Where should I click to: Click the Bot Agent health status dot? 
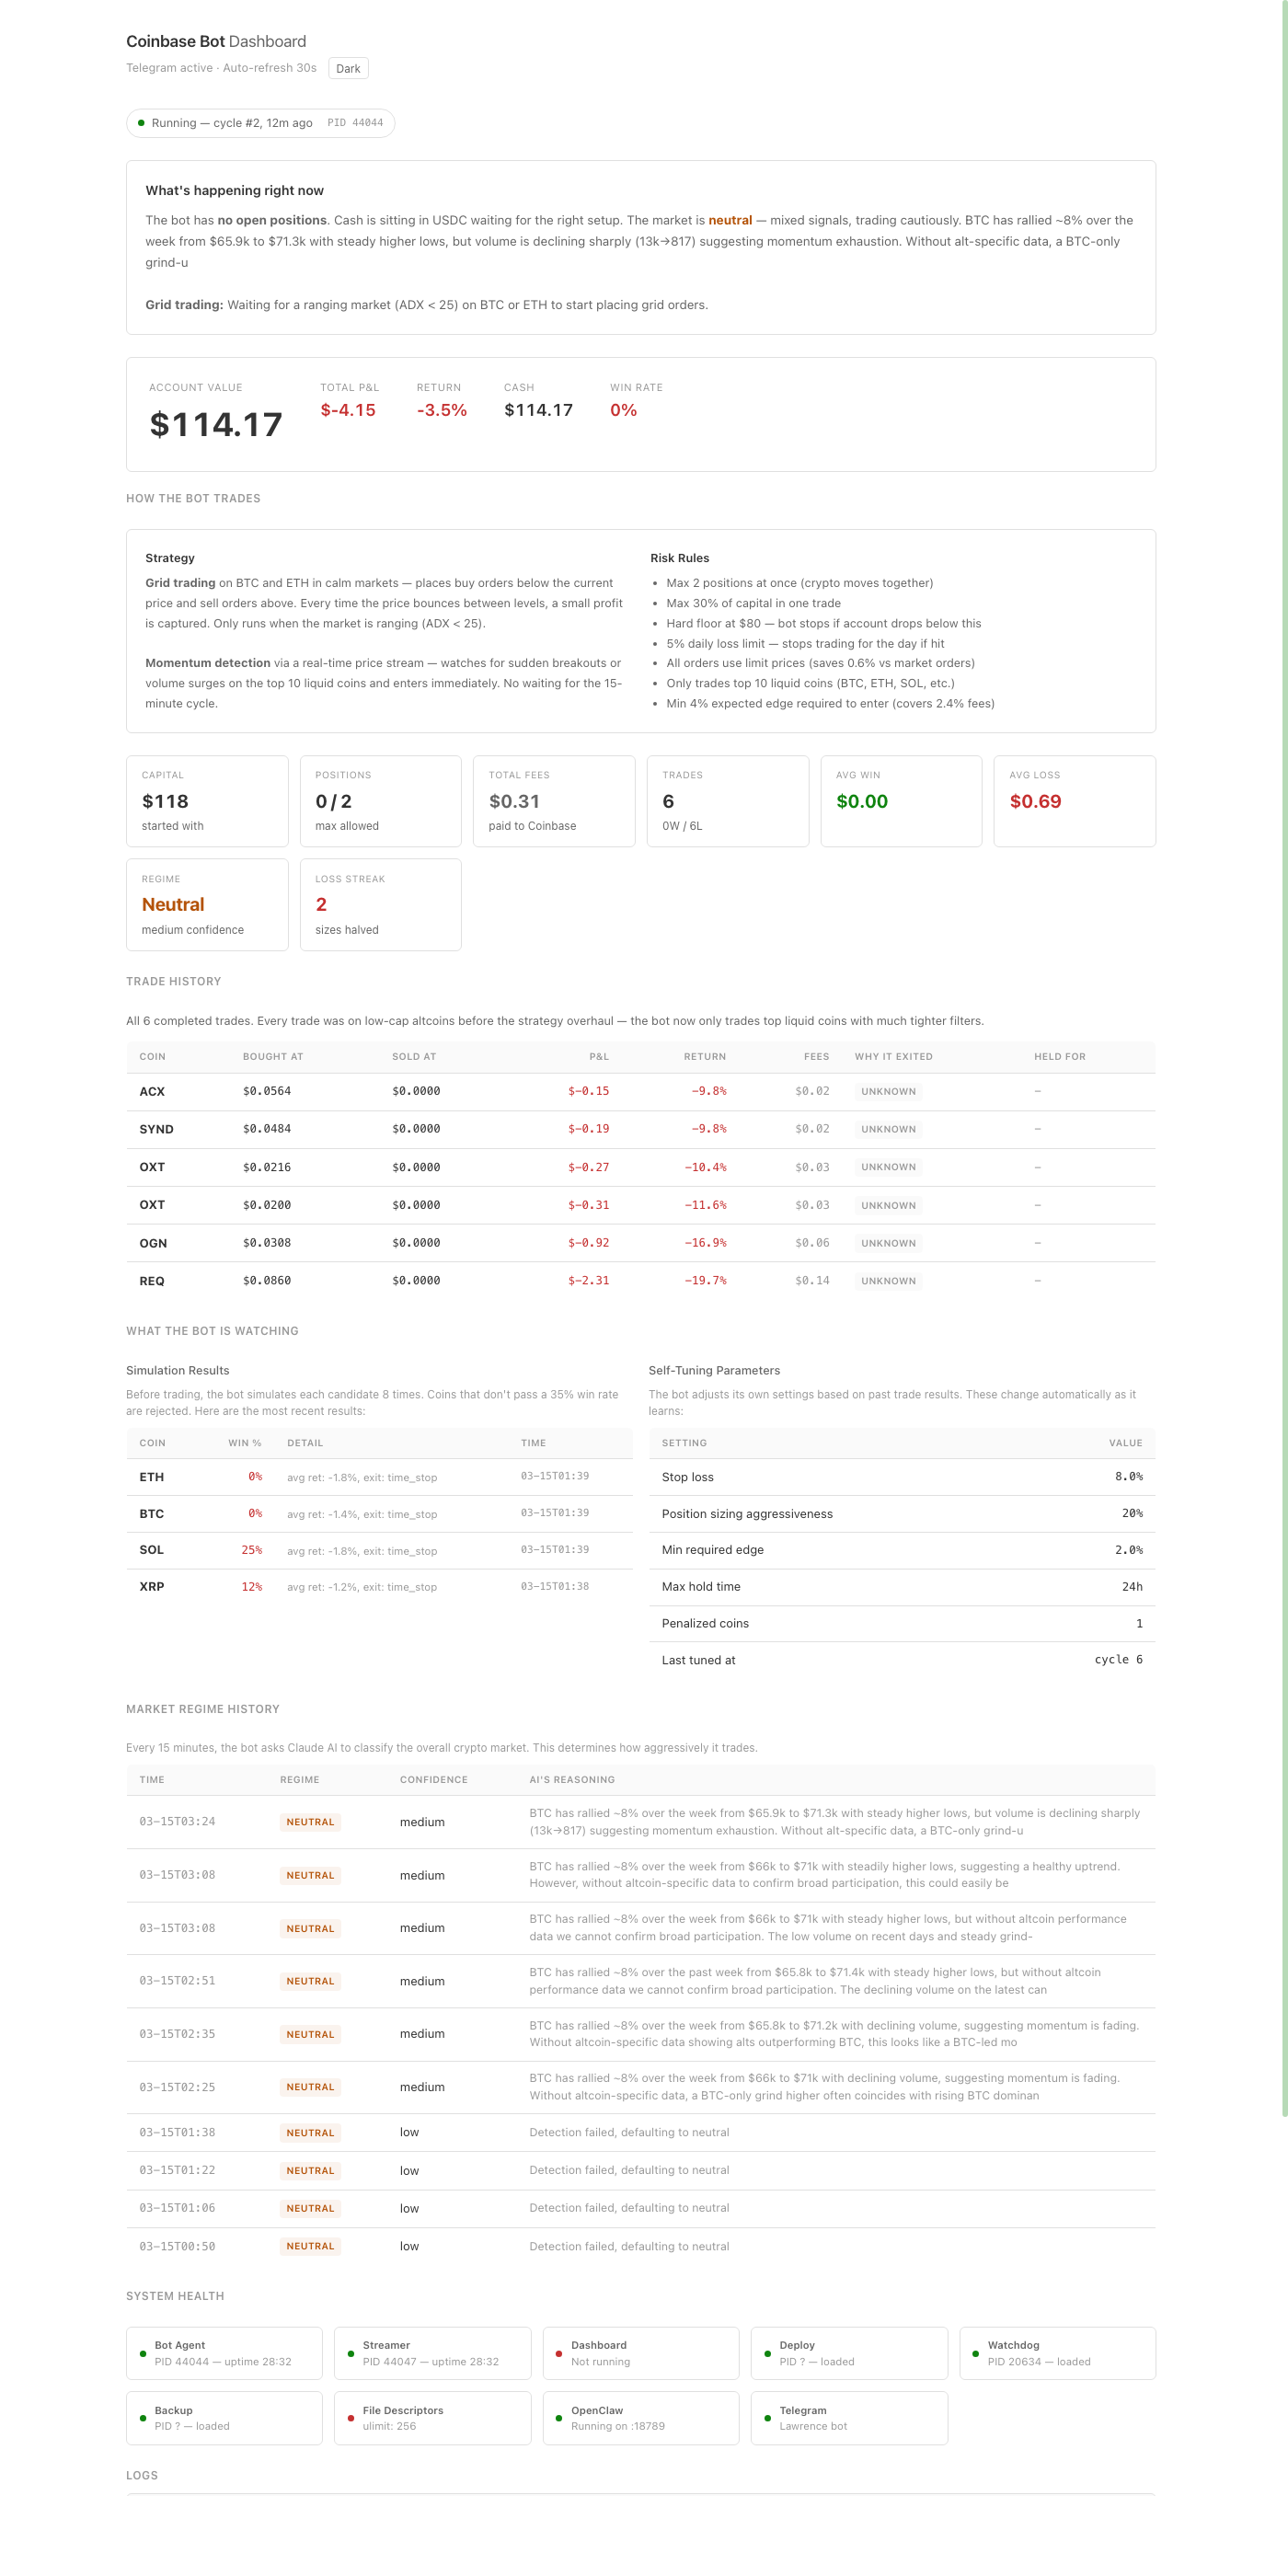point(143,2353)
